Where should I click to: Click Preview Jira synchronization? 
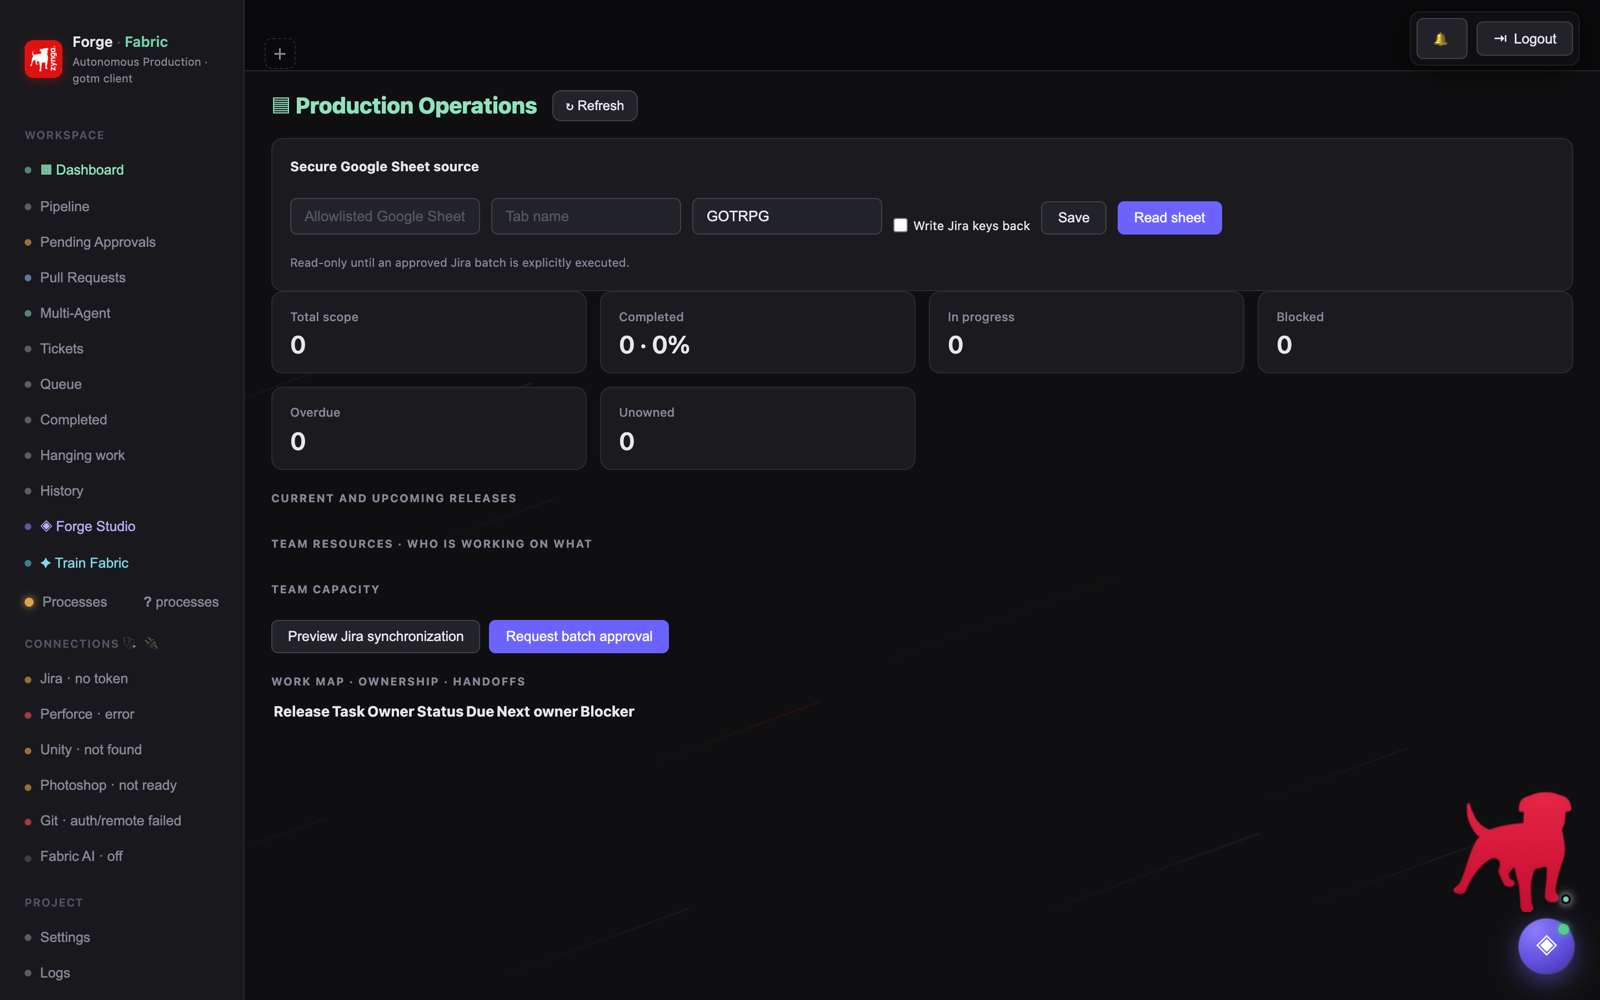point(376,636)
